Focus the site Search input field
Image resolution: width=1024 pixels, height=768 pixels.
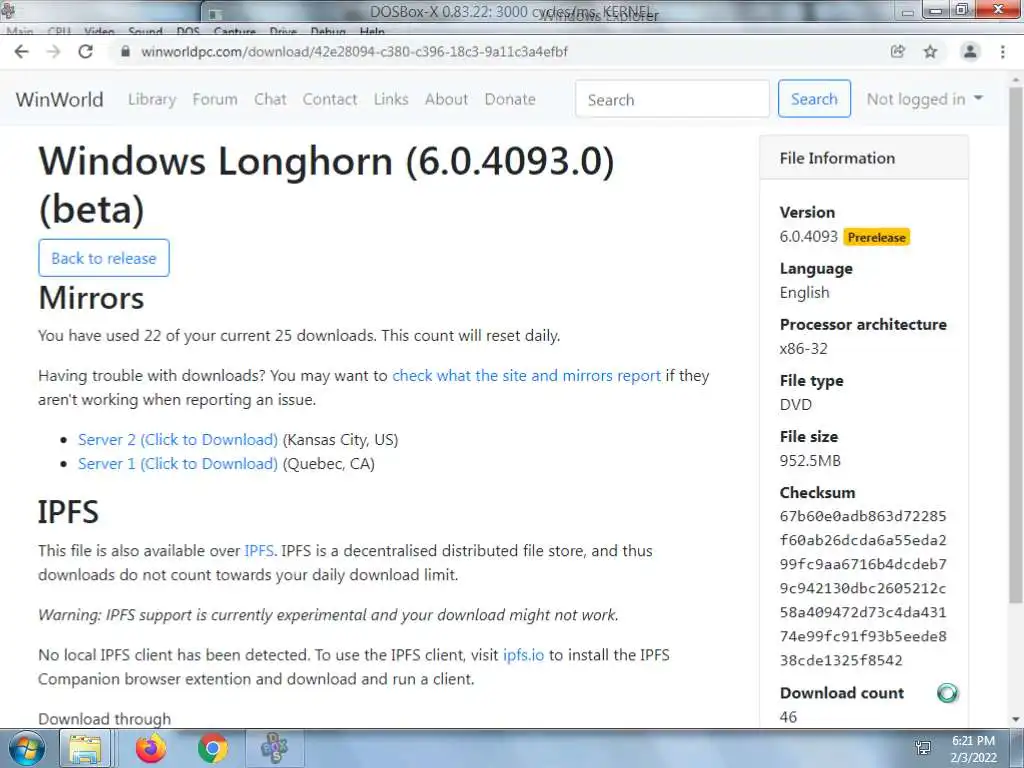[x=672, y=99]
